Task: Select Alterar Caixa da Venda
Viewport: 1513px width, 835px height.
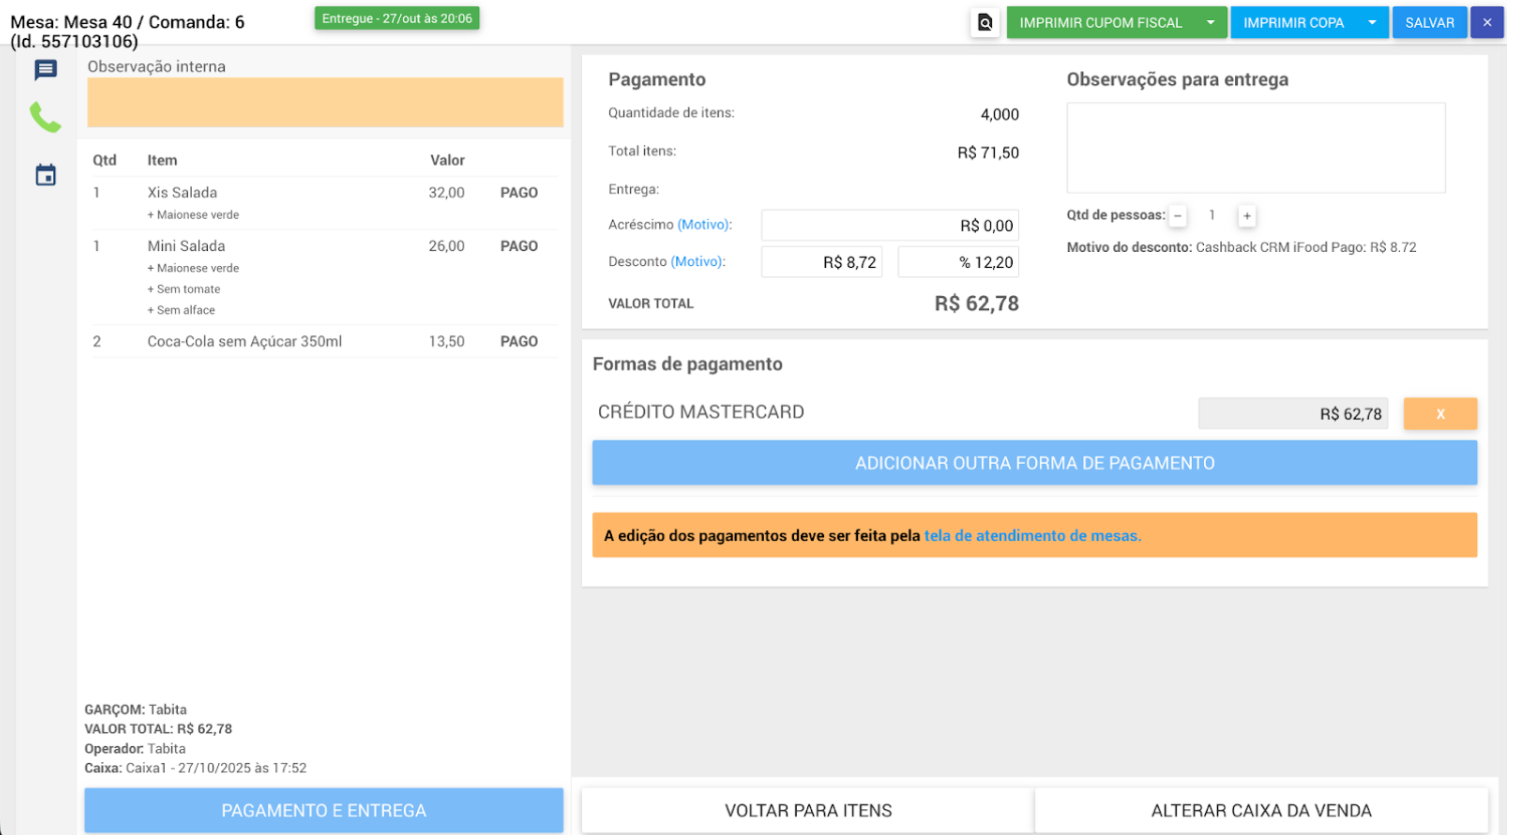Action: click(x=1260, y=810)
